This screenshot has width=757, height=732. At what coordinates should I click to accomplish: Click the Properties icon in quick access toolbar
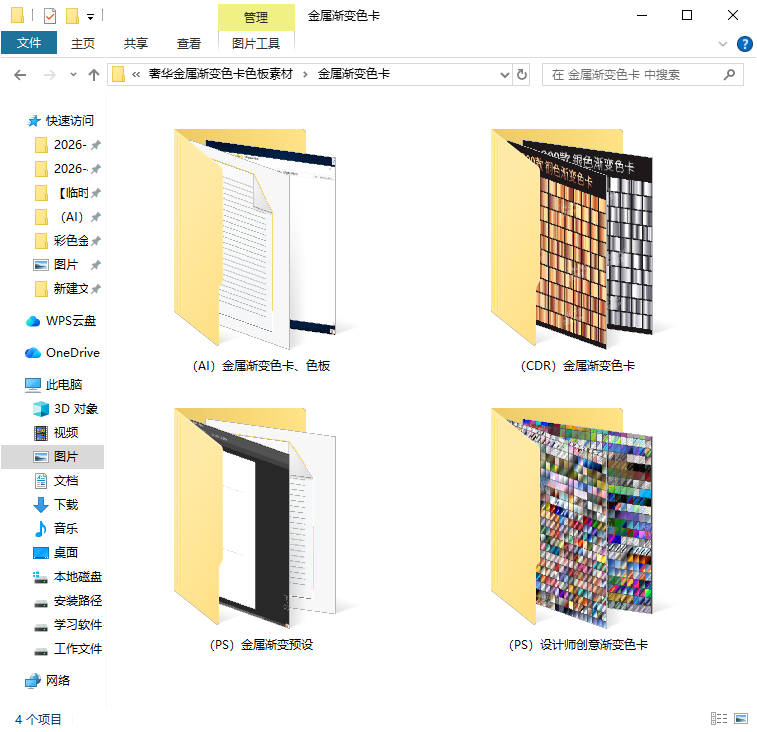(x=49, y=16)
